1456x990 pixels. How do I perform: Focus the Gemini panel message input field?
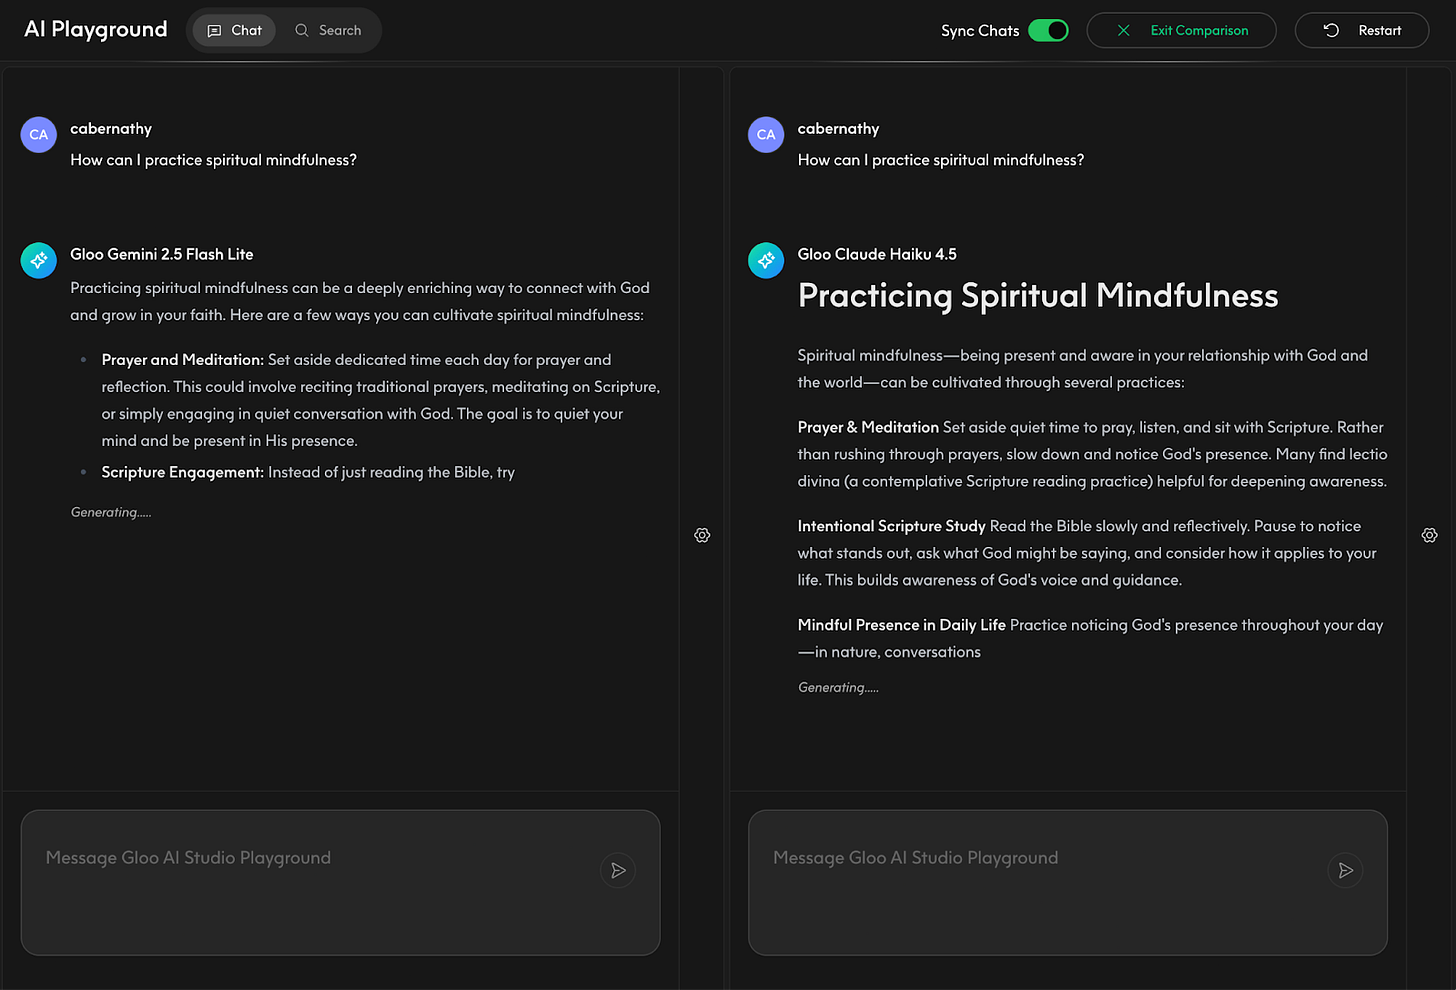click(340, 882)
